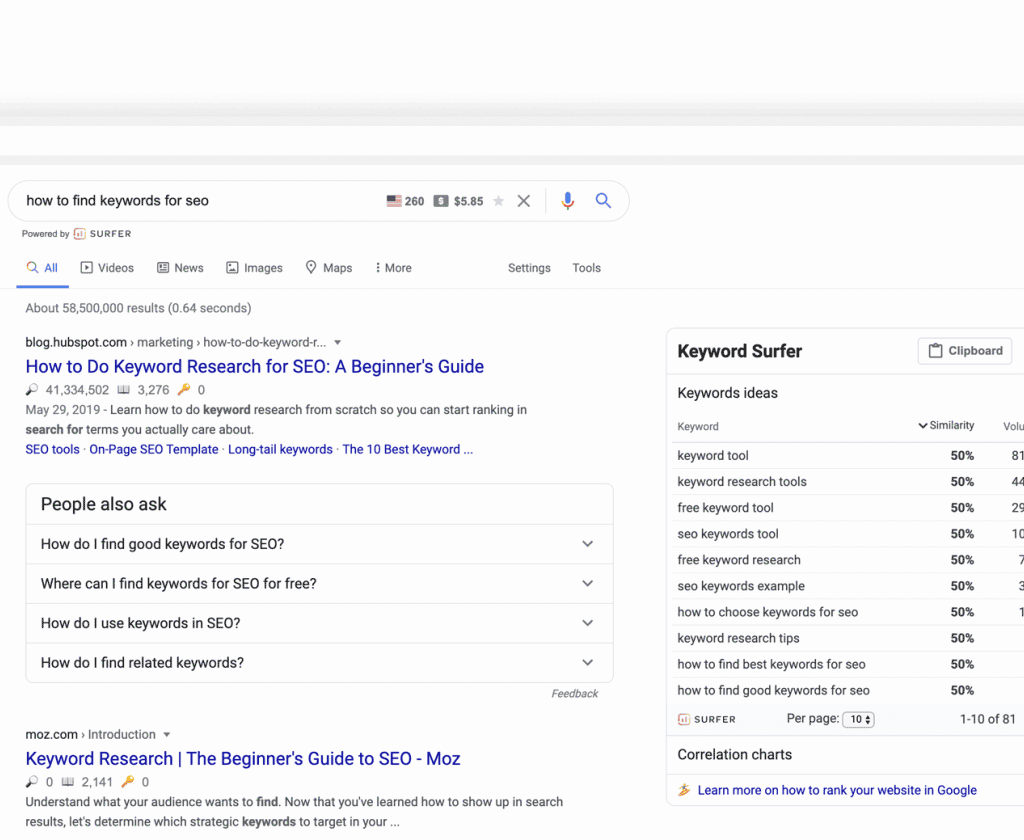Click the Surfer logo in keyword panel footer
The height and width of the screenshot is (840, 1024).
pos(706,719)
